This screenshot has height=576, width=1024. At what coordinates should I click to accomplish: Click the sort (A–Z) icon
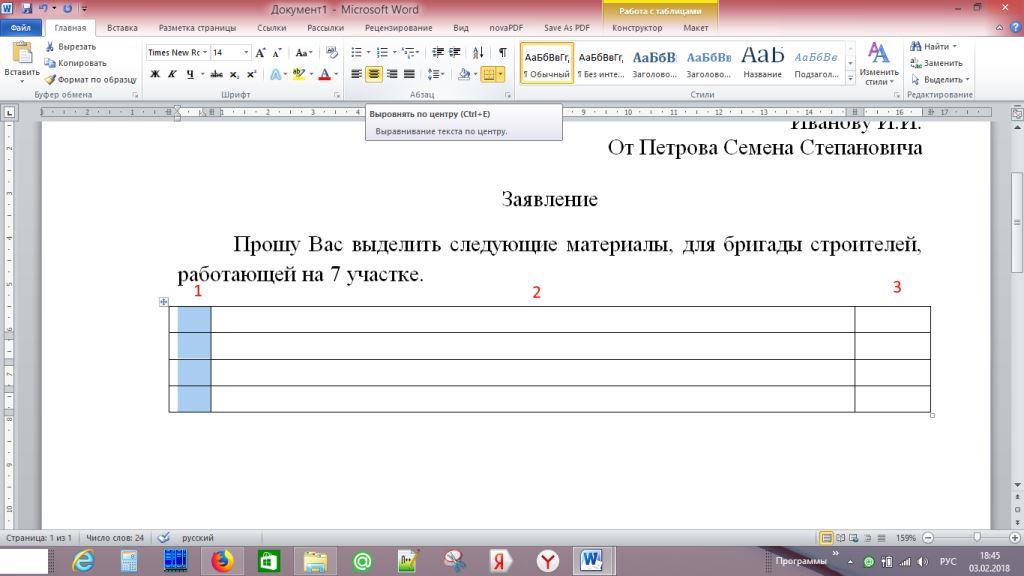[478, 53]
